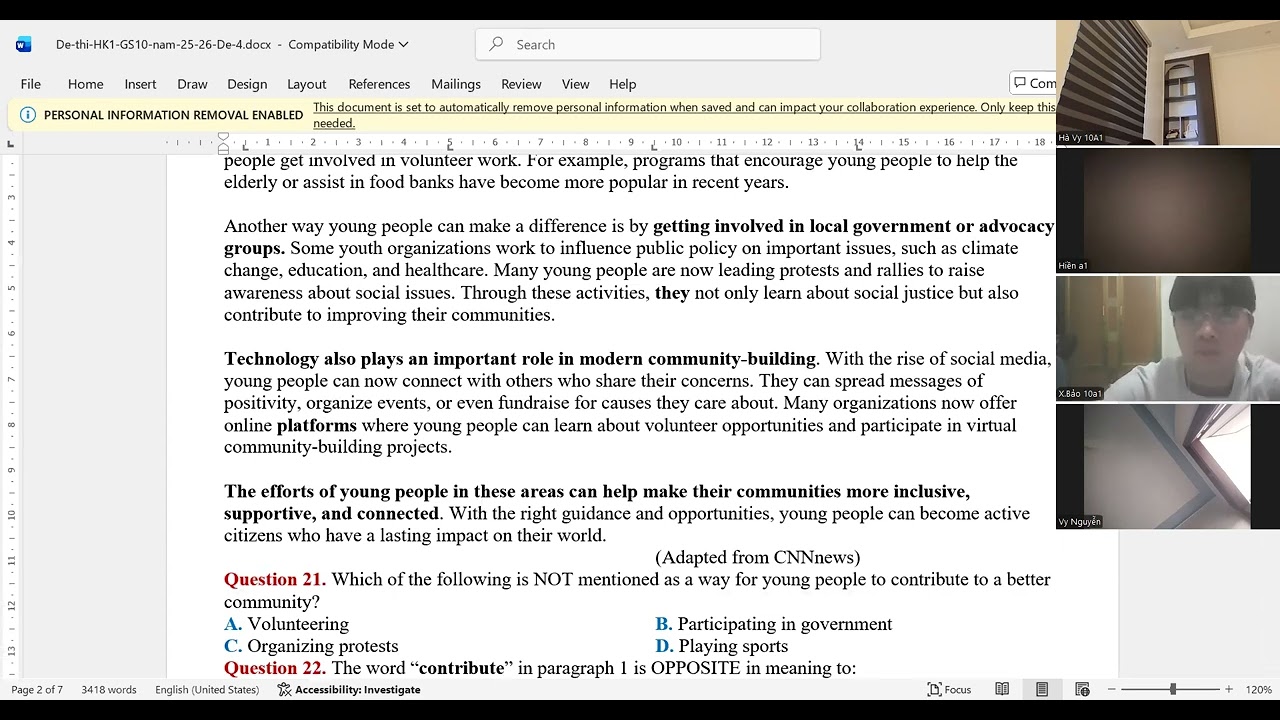Screen dimensions: 1280x720
Task: Click the bold word "platforms" in the document
Action: coord(316,425)
